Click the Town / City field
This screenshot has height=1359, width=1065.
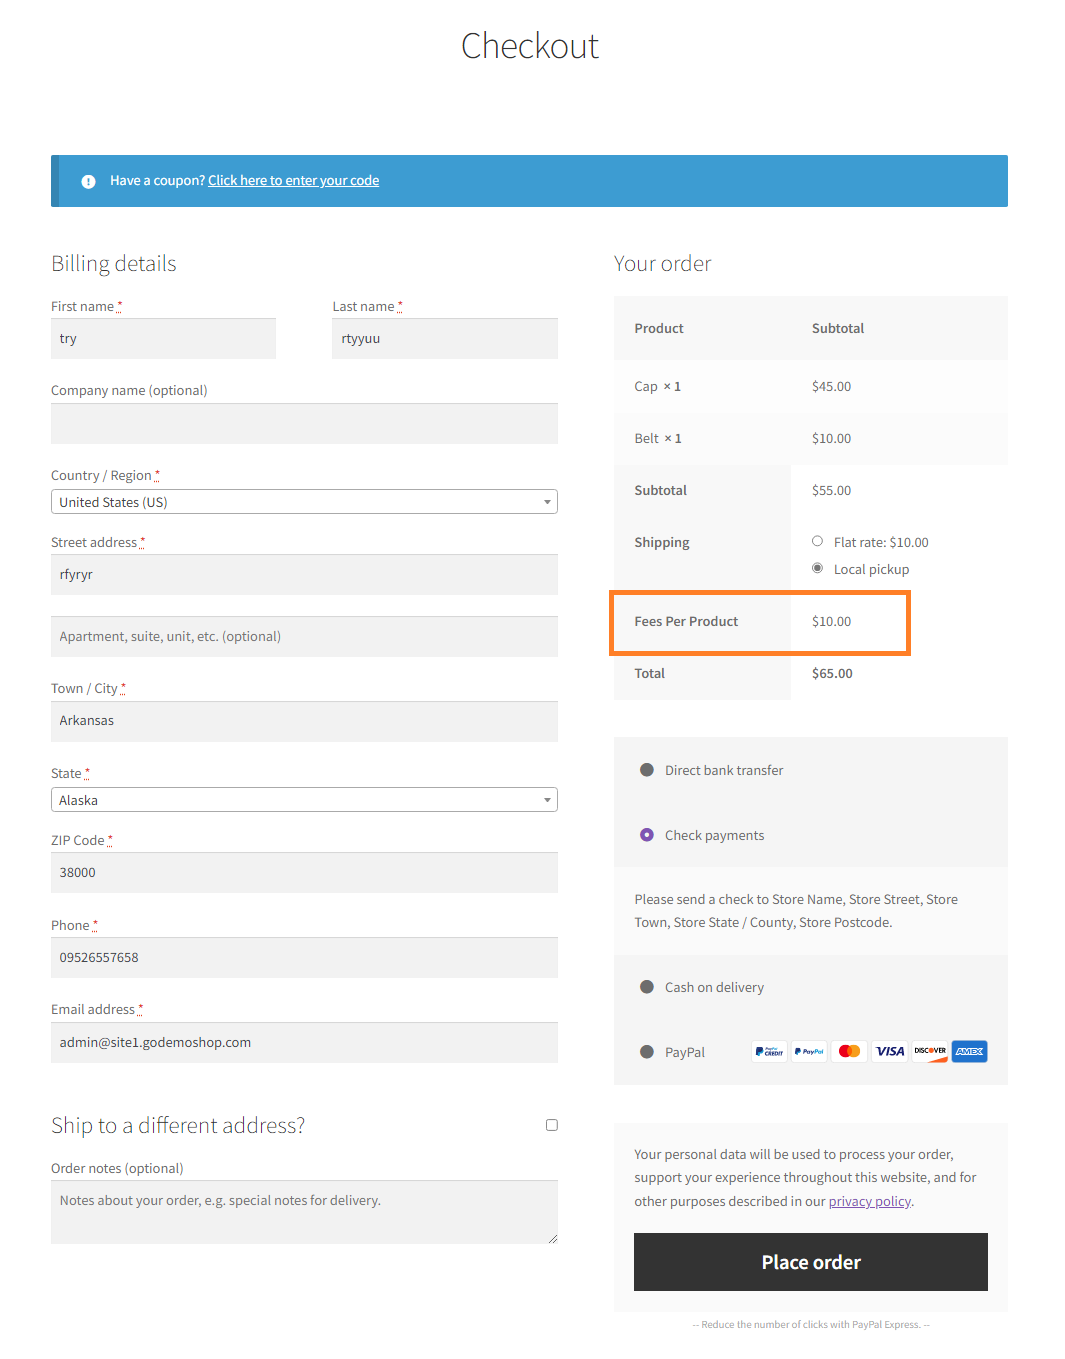(304, 721)
